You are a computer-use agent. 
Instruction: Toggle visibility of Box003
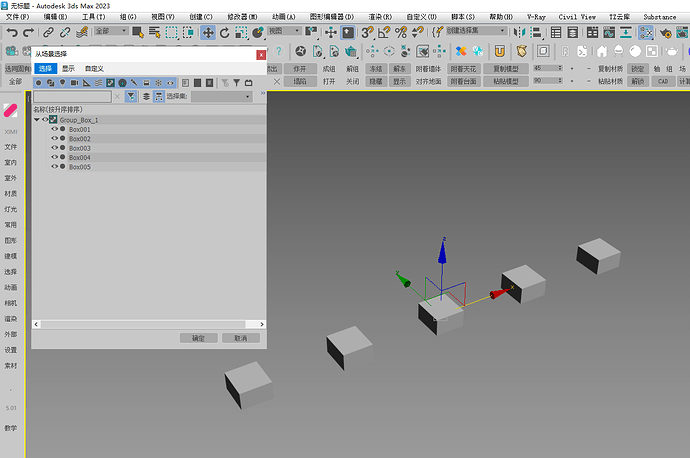(x=54, y=148)
